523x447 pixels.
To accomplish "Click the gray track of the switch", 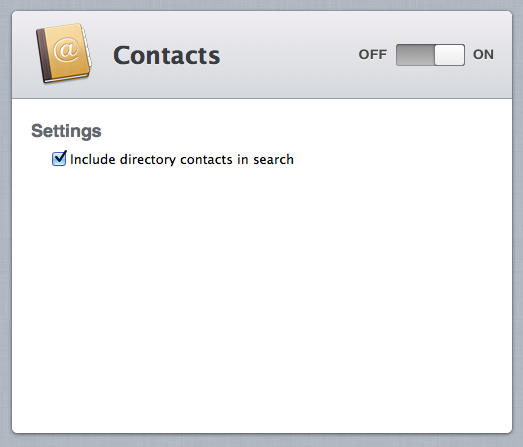I will (x=415, y=55).
